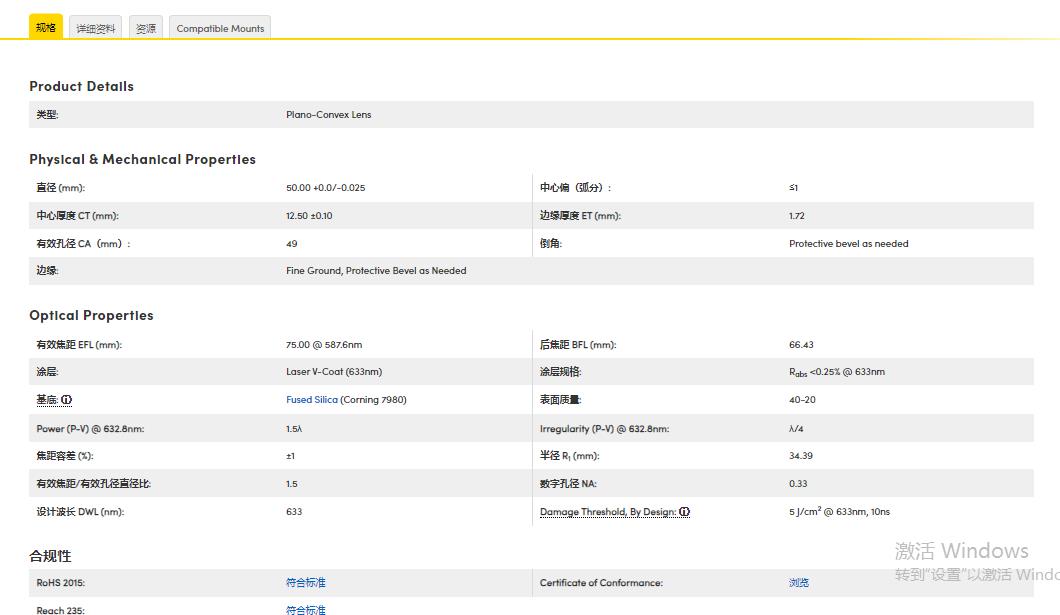Click 符合标准 link for RoHS 2015
This screenshot has width=1060, height=615.
point(306,583)
